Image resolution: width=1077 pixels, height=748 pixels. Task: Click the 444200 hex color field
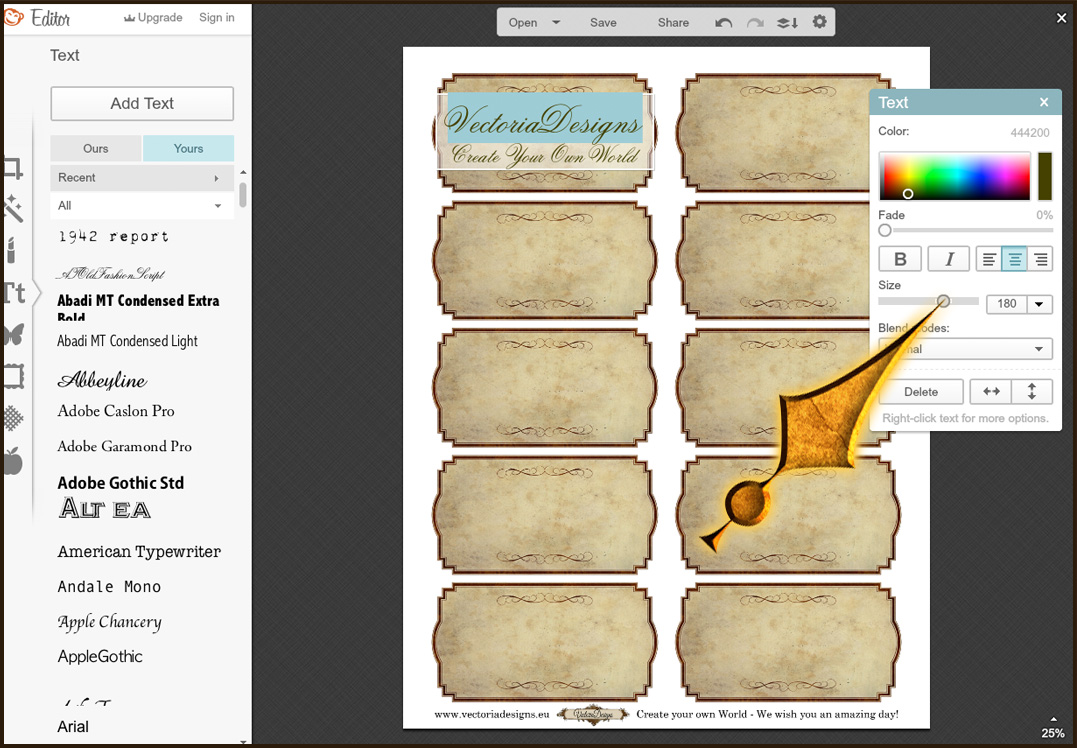(x=1030, y=133)
